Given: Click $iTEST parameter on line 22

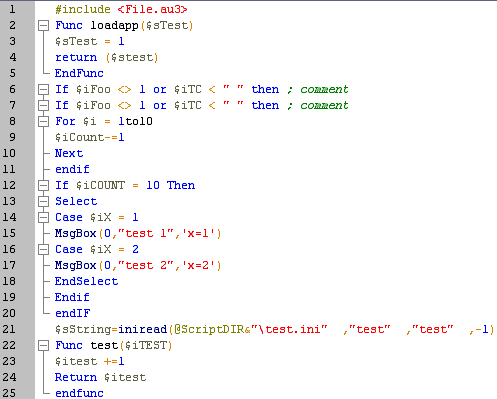Looking at the screenshot, I should click(146, 345).
